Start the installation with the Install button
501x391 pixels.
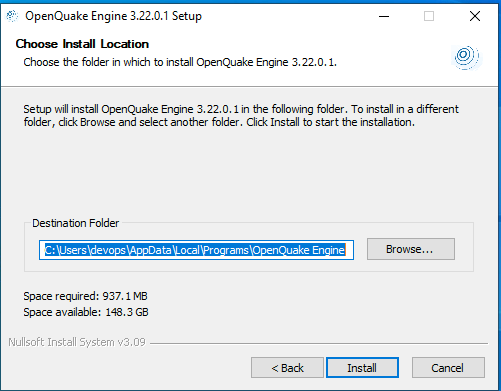362,368
